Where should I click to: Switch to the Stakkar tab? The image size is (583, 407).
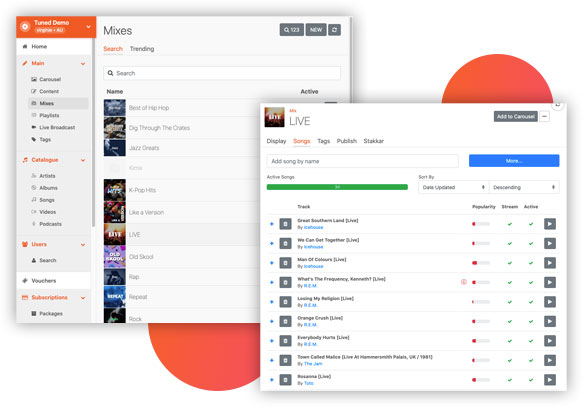[x=374, y=141]
